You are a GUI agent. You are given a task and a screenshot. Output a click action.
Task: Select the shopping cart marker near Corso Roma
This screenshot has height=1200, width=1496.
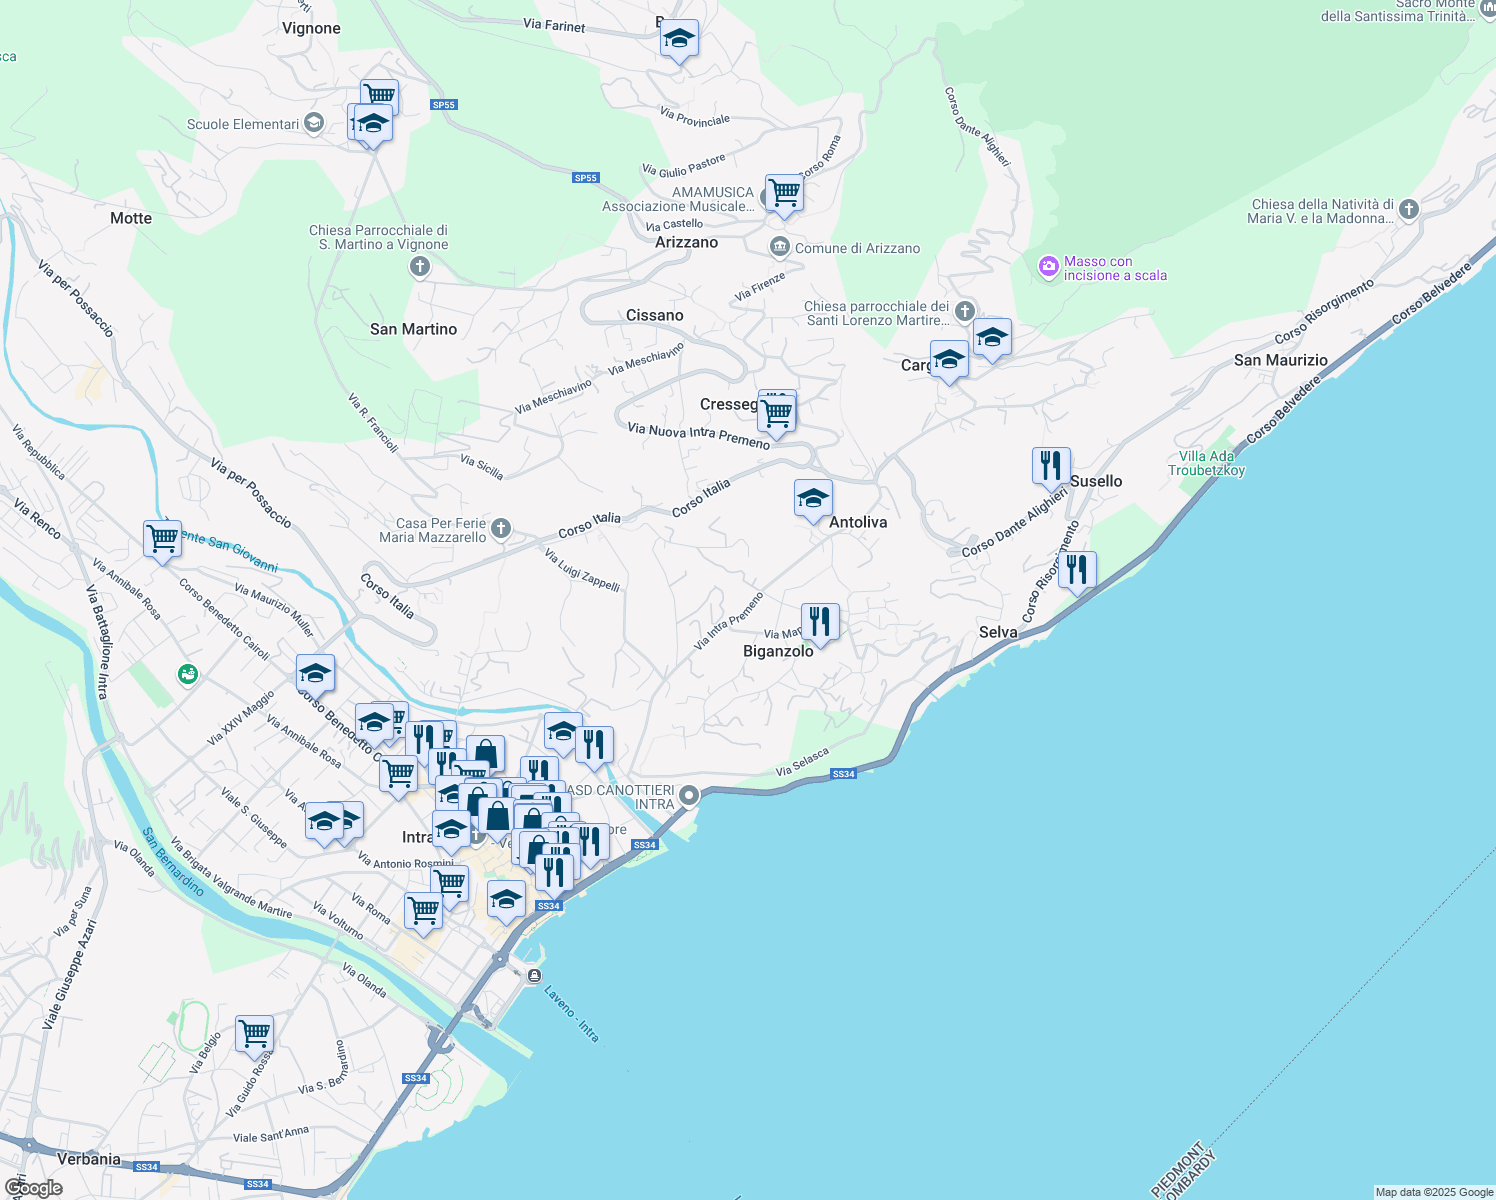click(x=785, y=195)
